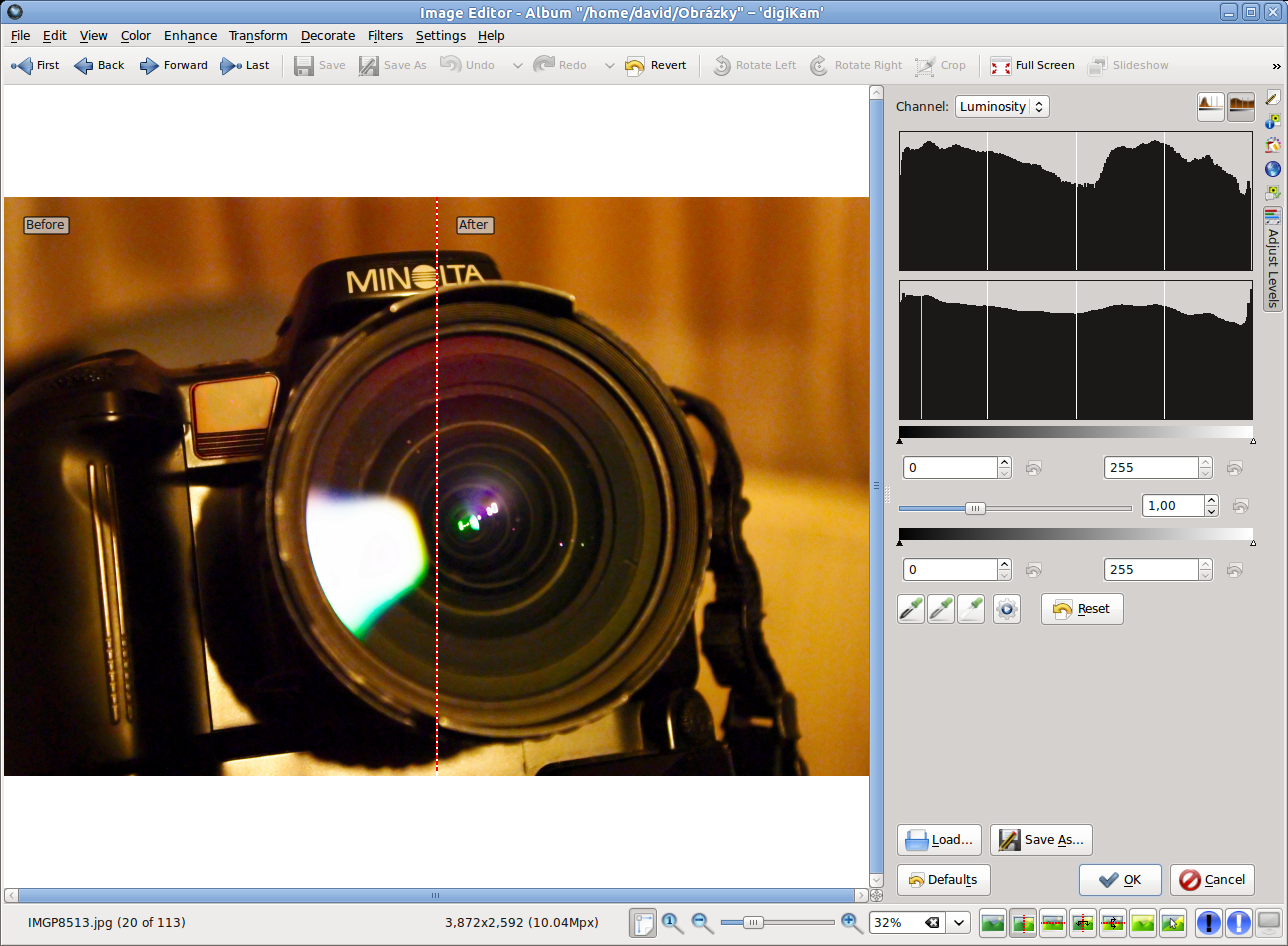Image resolution: width=1288 pixels, height=946 pixels.
Task: Click the Rotate Right toolbar button
Action: point(856,65)
